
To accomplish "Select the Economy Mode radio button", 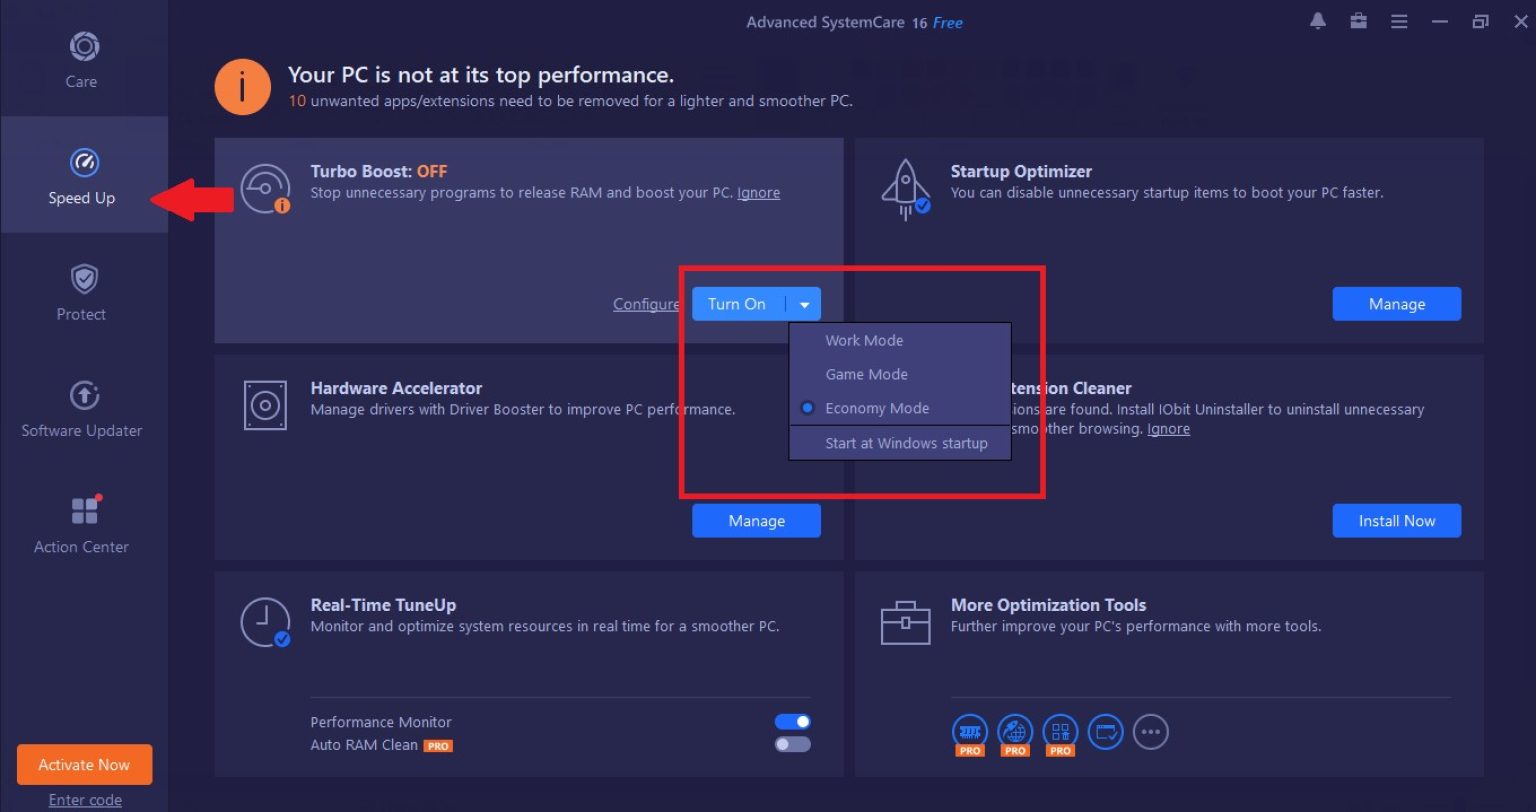I will tap(807, 408).
